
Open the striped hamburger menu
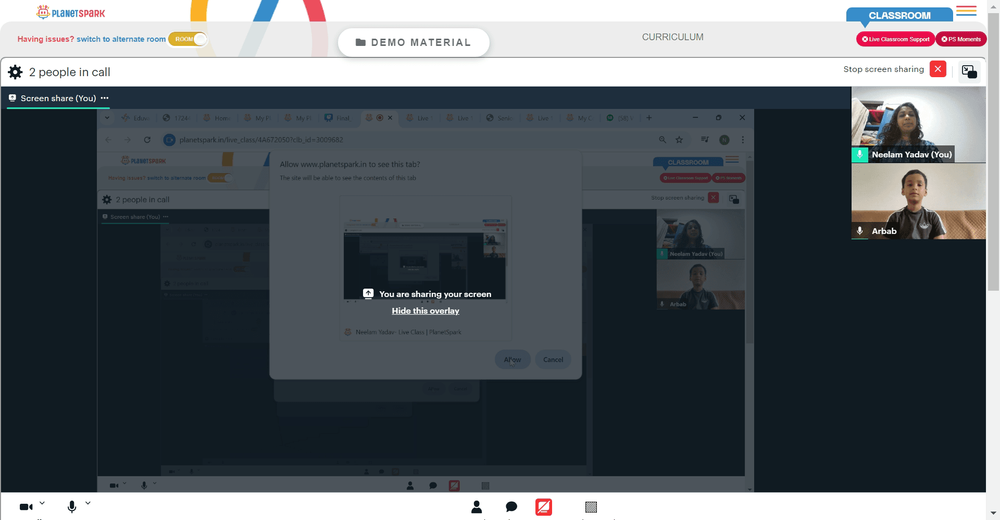(x=966, y=10)
